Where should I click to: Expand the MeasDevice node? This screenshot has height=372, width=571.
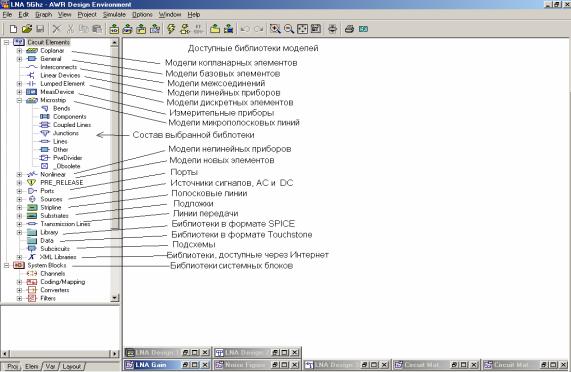tap(19, 92)
